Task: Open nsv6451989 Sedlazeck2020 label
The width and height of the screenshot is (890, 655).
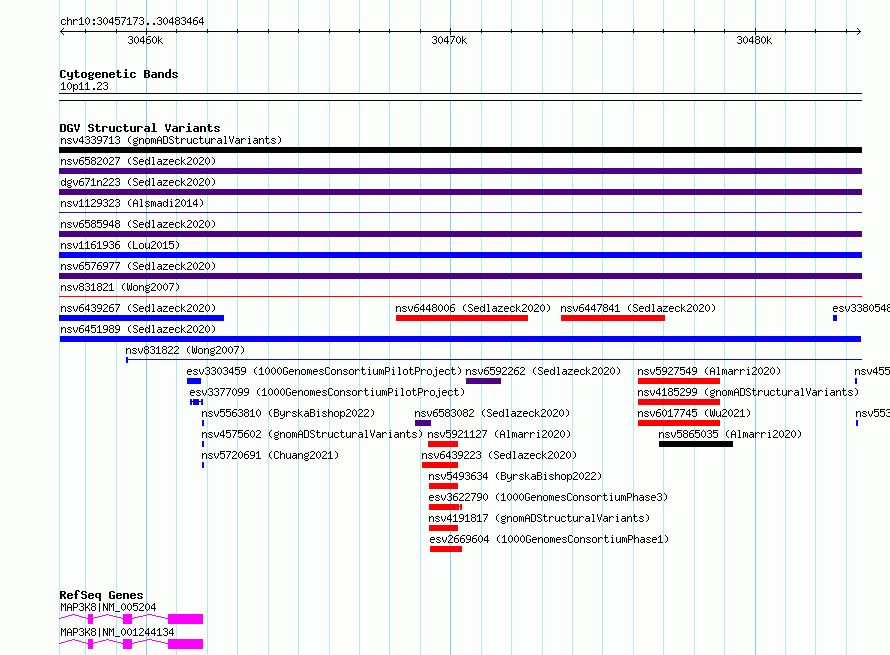Action: coord(138,329)
